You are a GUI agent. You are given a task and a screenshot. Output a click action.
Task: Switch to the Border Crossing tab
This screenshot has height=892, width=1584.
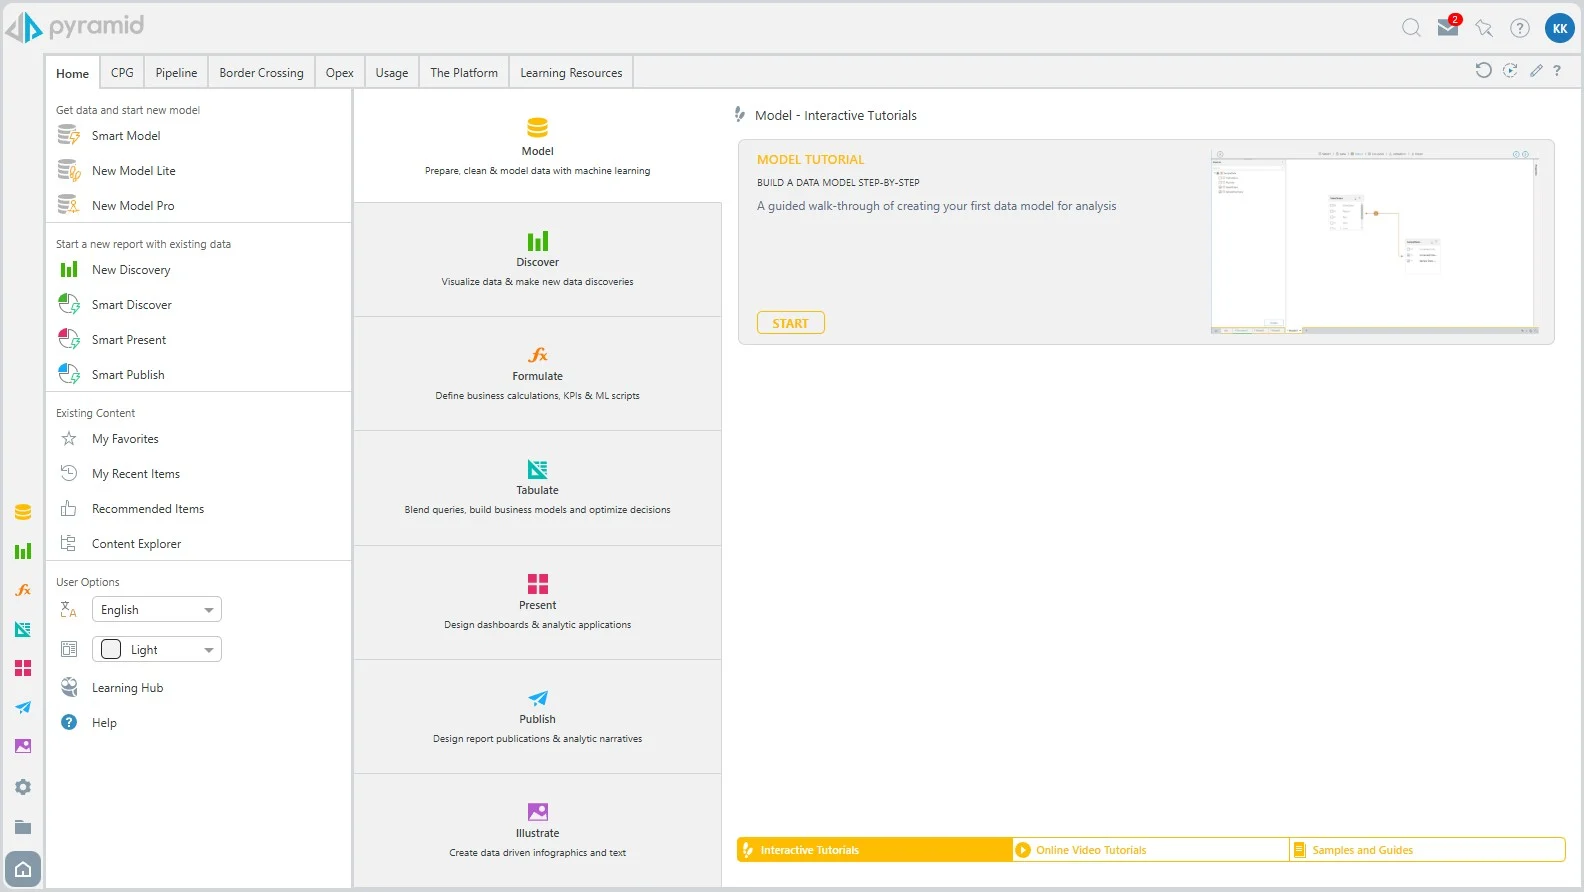[x=261, y=72]
